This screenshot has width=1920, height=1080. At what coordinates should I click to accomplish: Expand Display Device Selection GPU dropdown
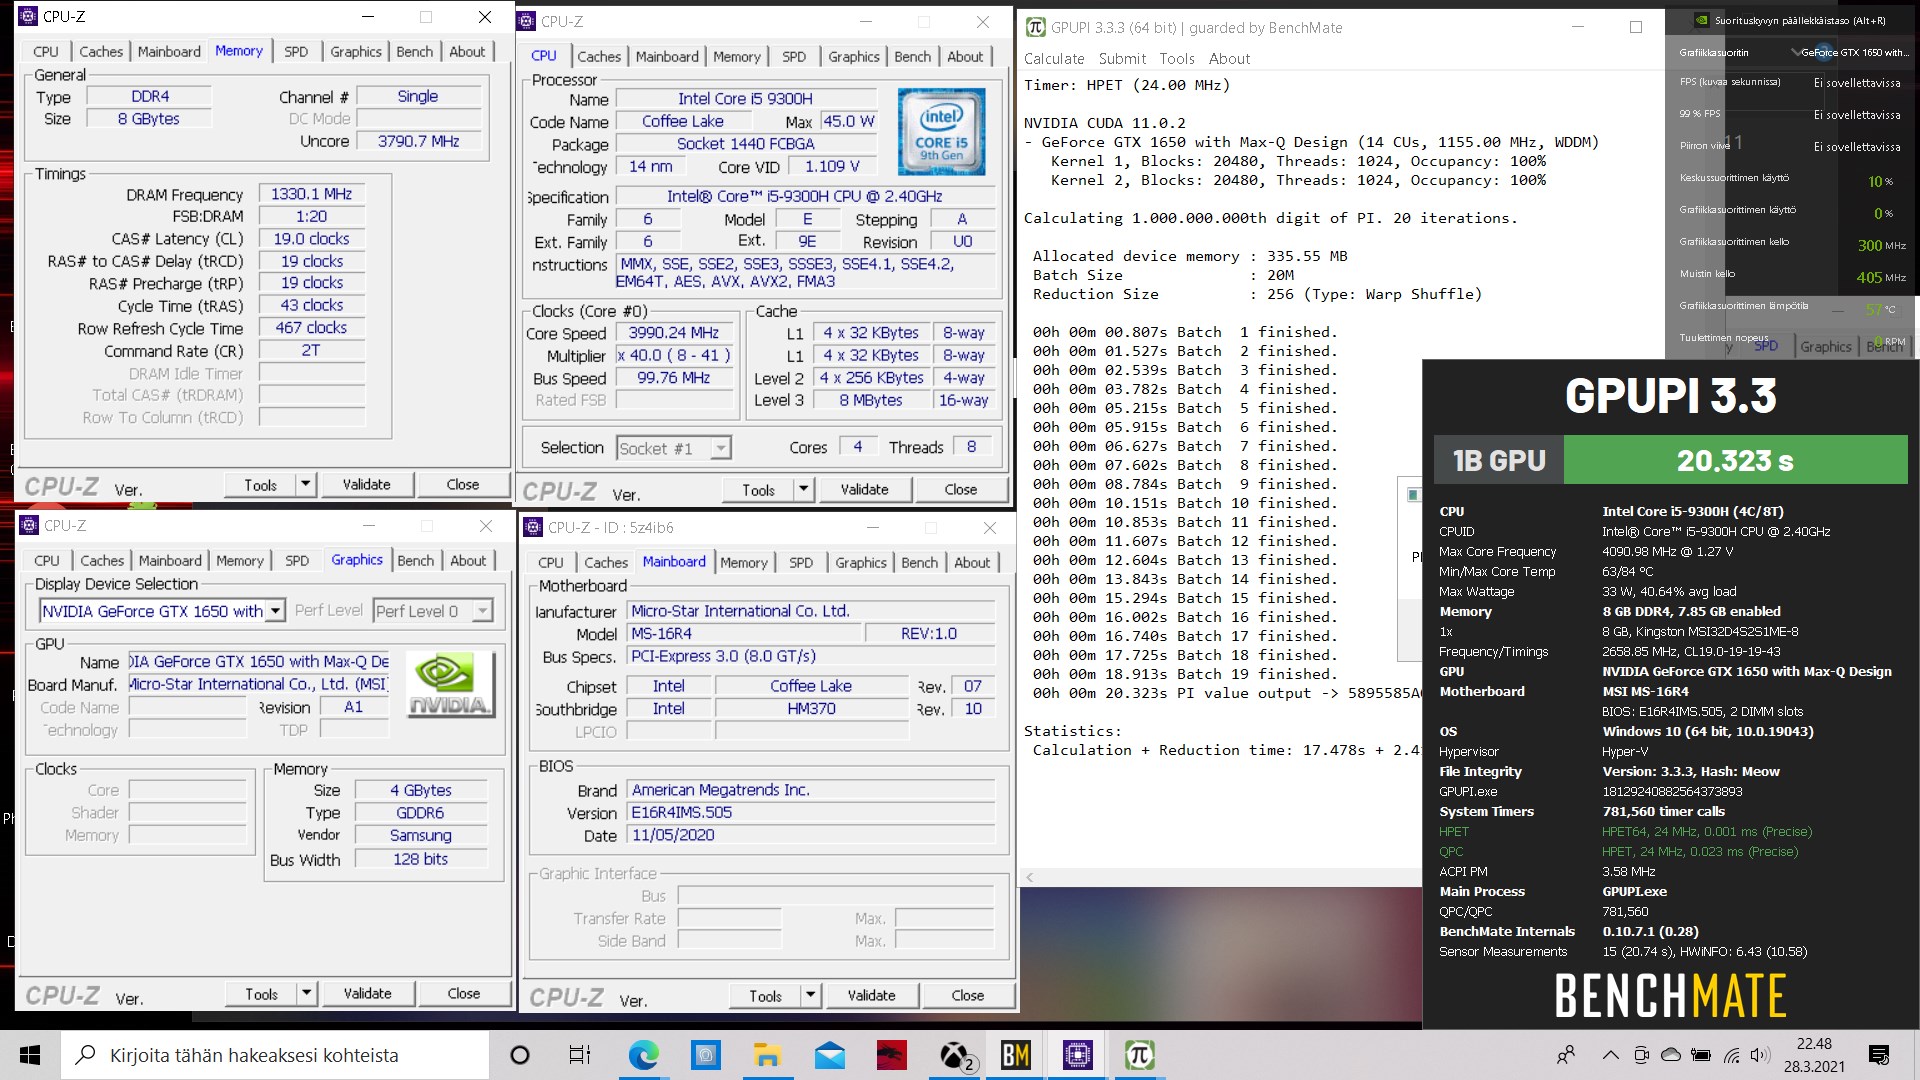pos(275,610)
